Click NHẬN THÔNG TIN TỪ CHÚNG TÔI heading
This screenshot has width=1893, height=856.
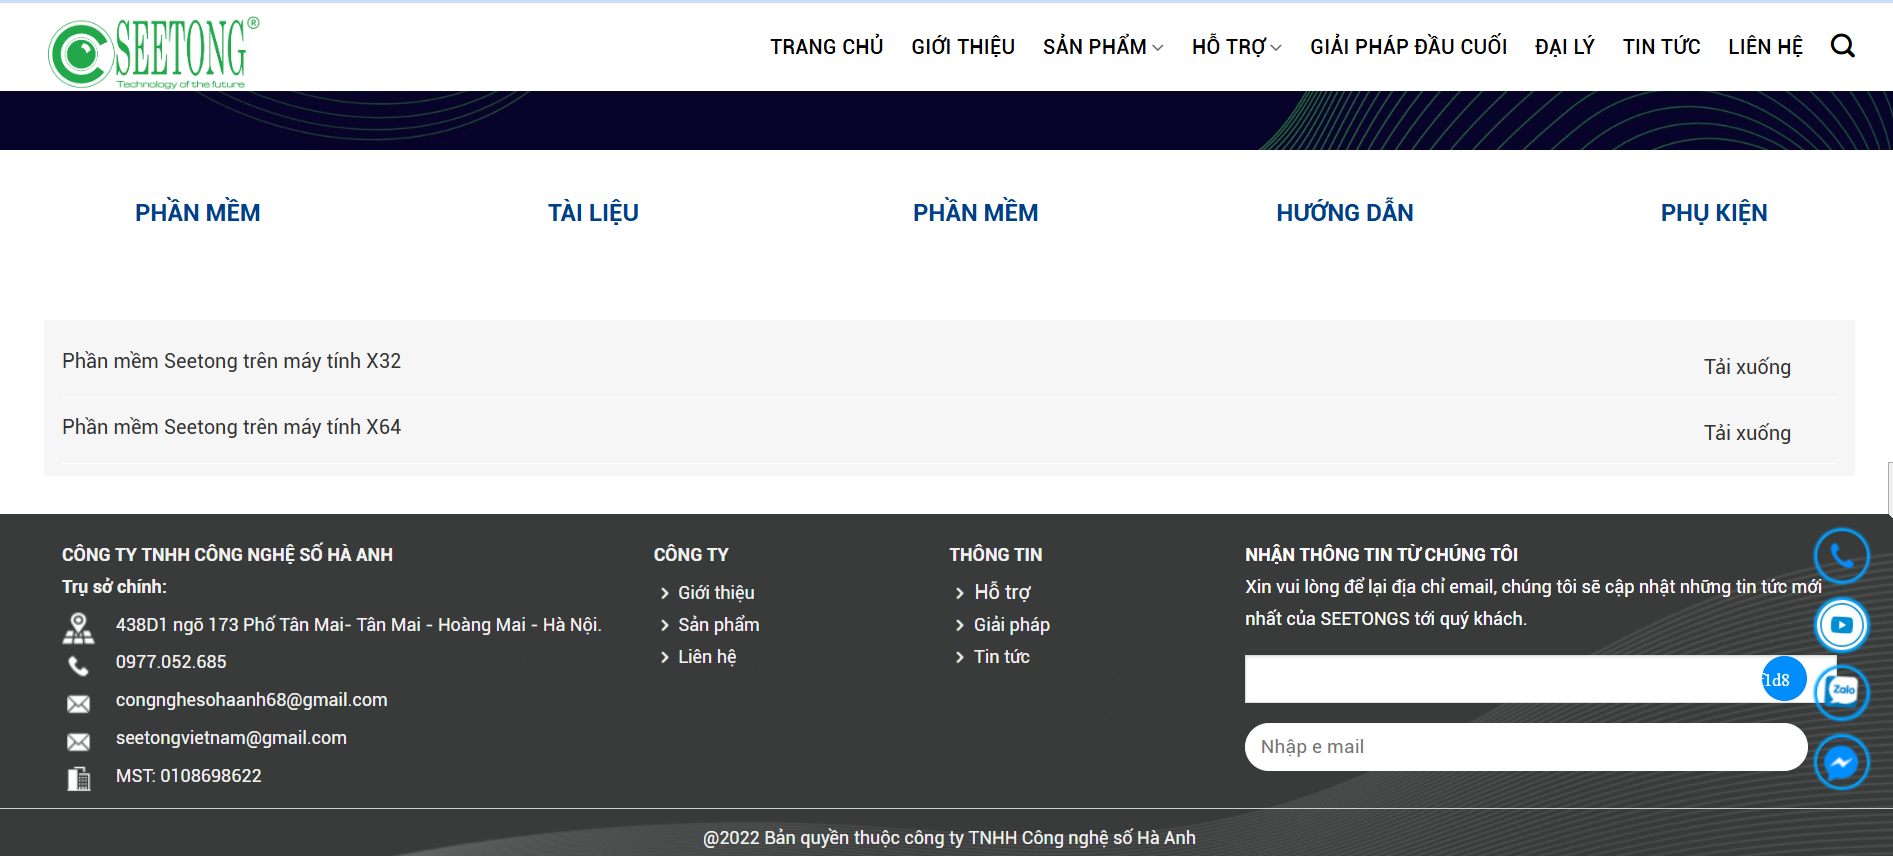click(1381, 555)
